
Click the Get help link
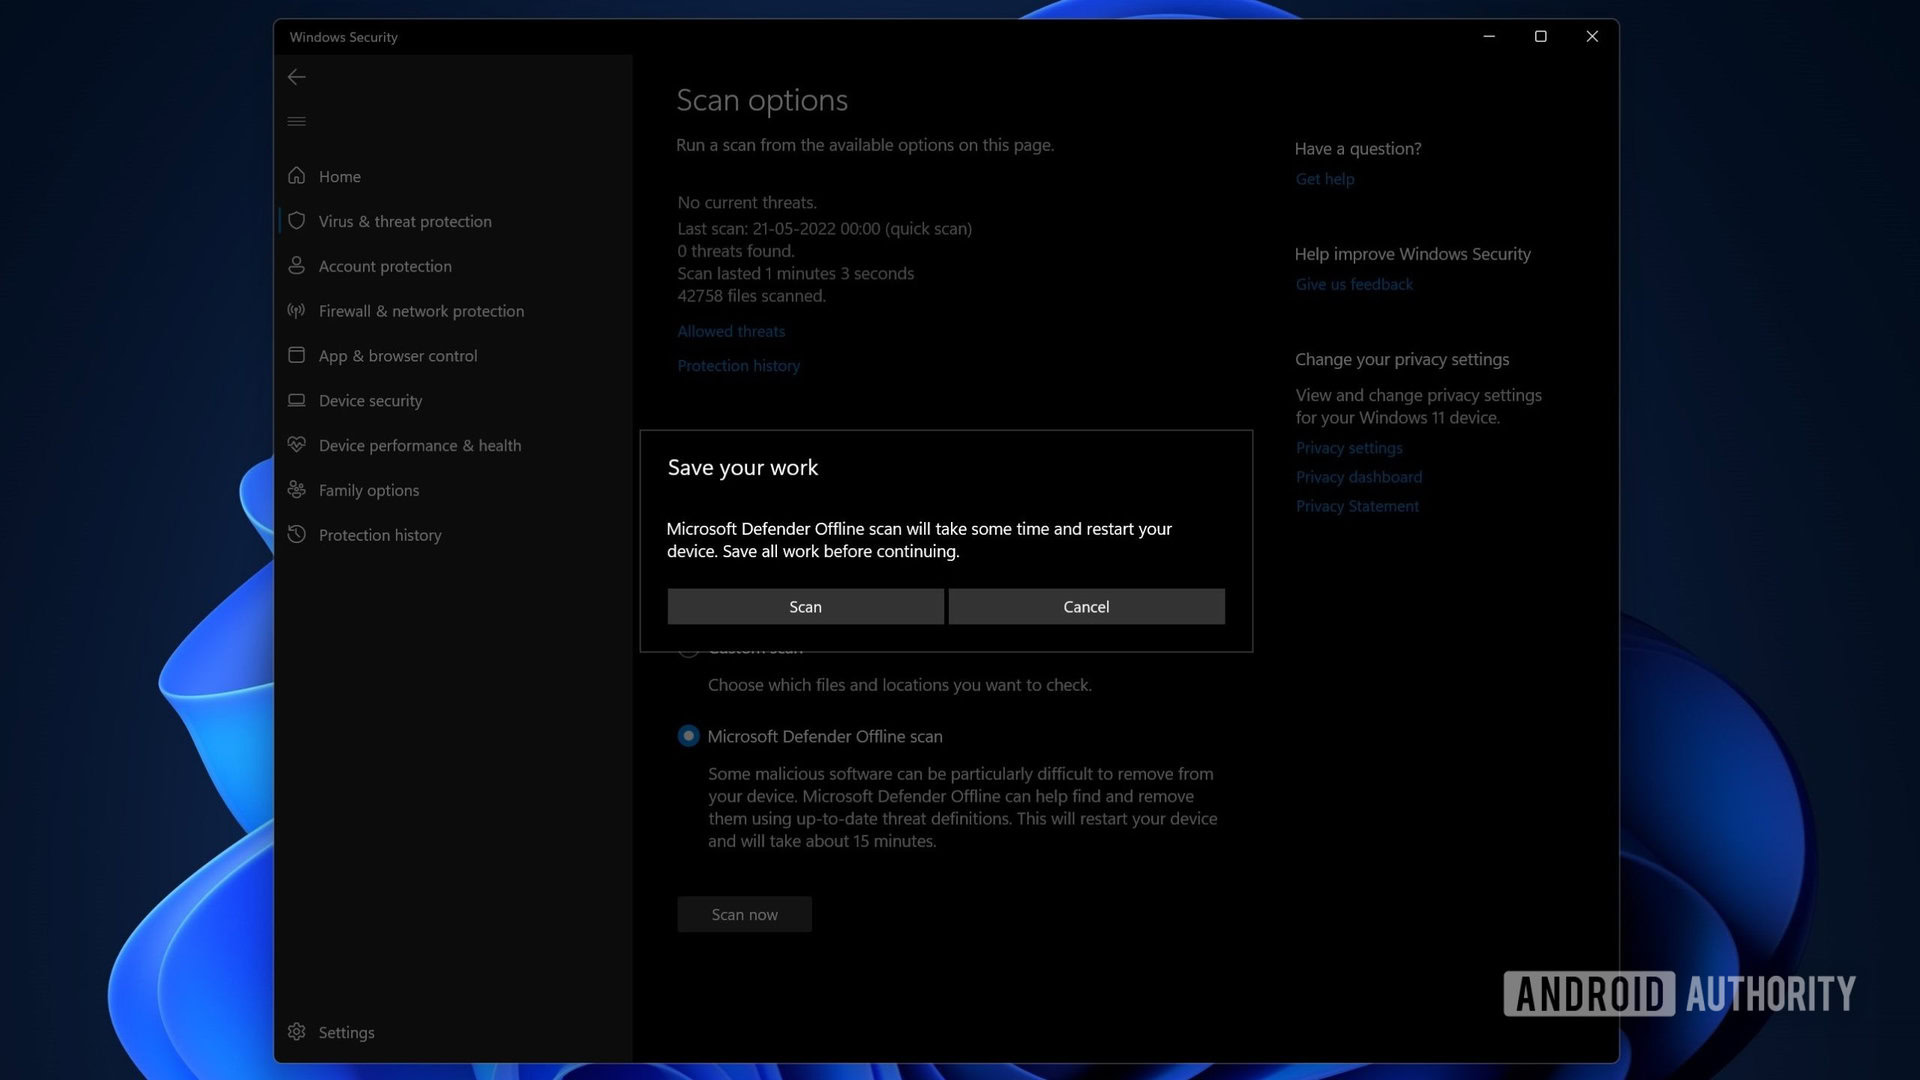pyautogui.click(x=1323, y=178)
